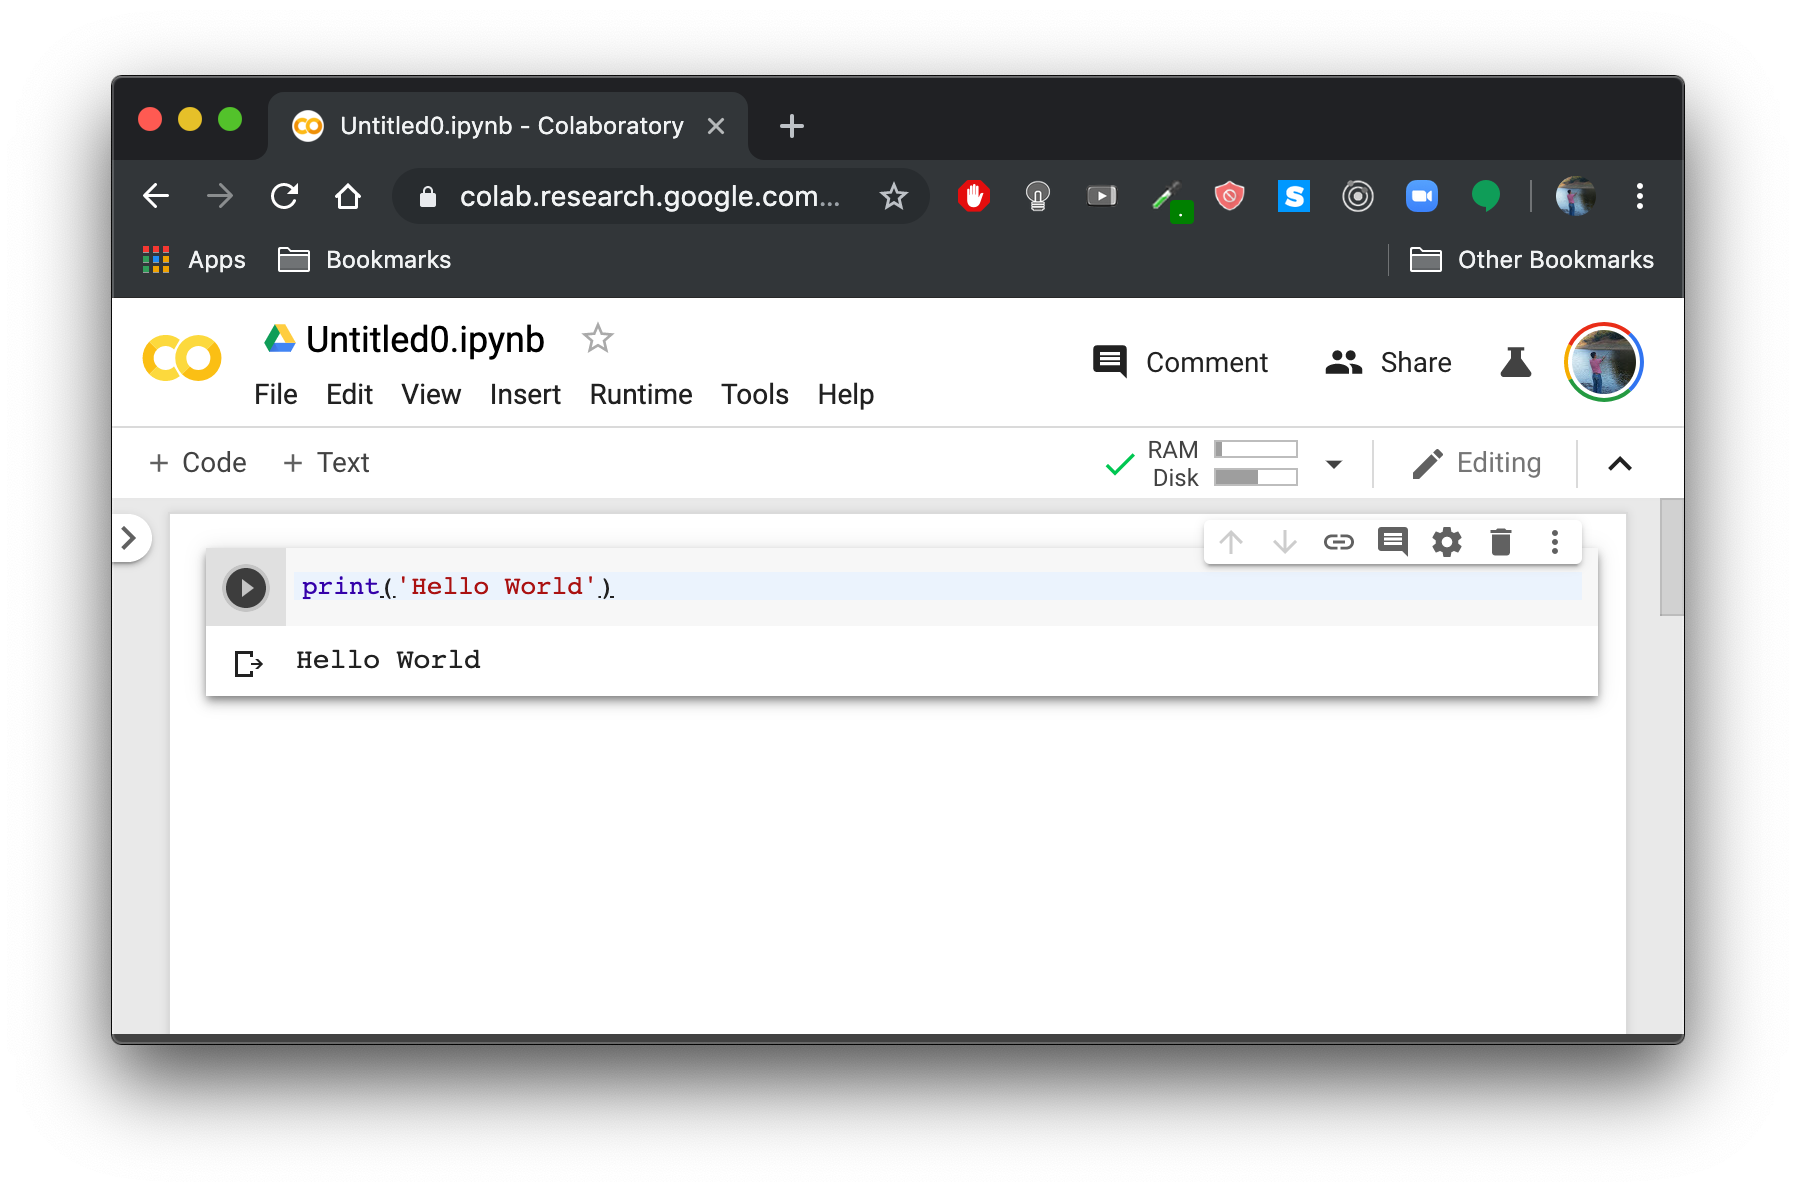Add a comment to the cell icon
1796x1192 pixels.
click(x=1393, y=542)
